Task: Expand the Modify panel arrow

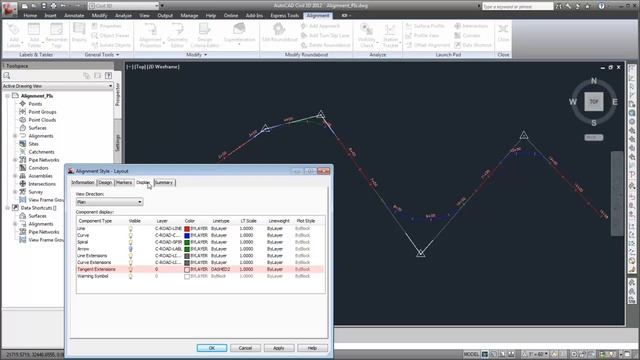Action: [205, 55]
